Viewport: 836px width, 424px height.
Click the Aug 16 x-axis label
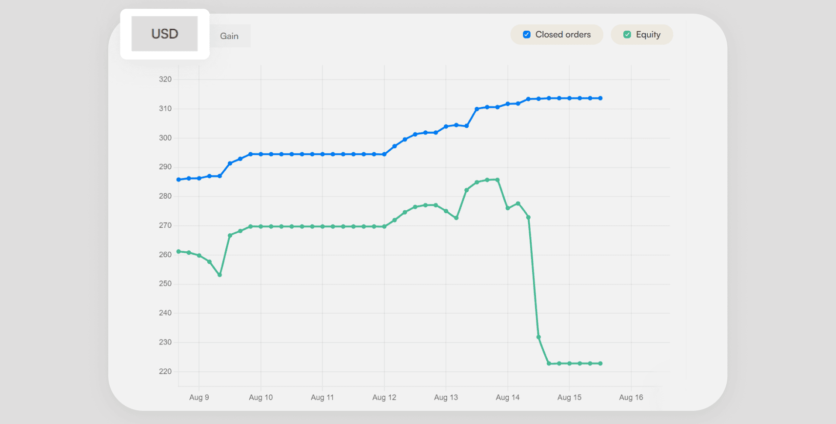(x=631, y=397)
